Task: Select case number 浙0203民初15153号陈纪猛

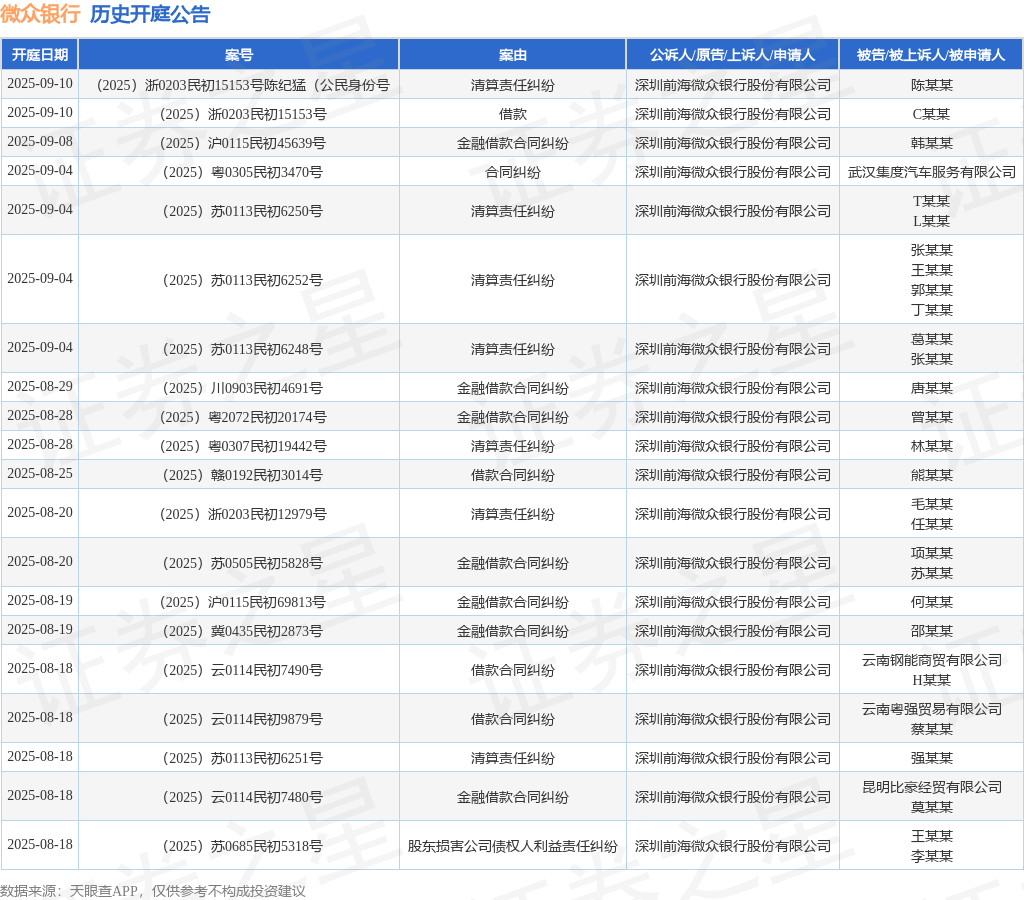Action: pyautogui.click(x=243, y=85)
